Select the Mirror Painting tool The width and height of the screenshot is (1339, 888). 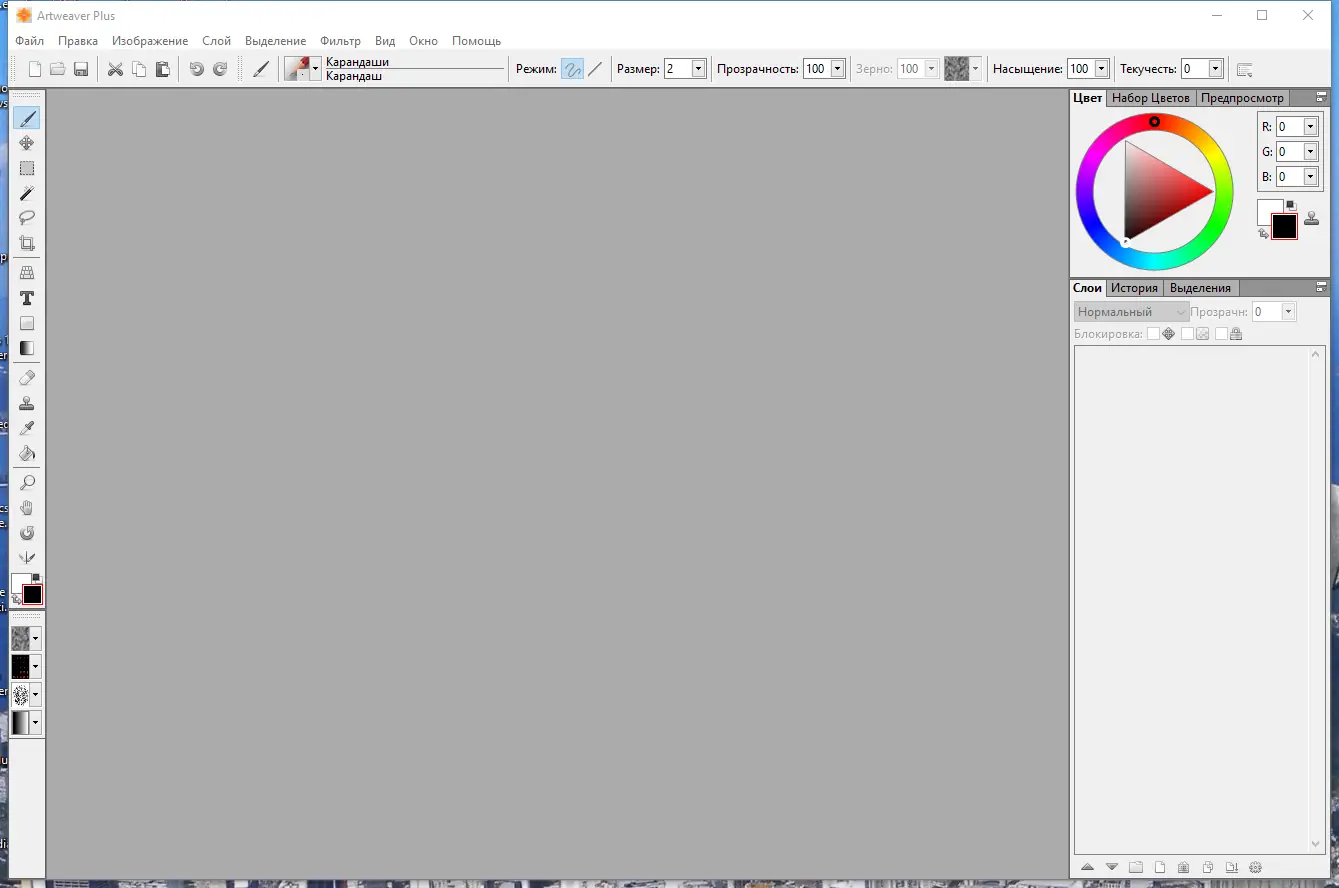(x=27, y=558)
